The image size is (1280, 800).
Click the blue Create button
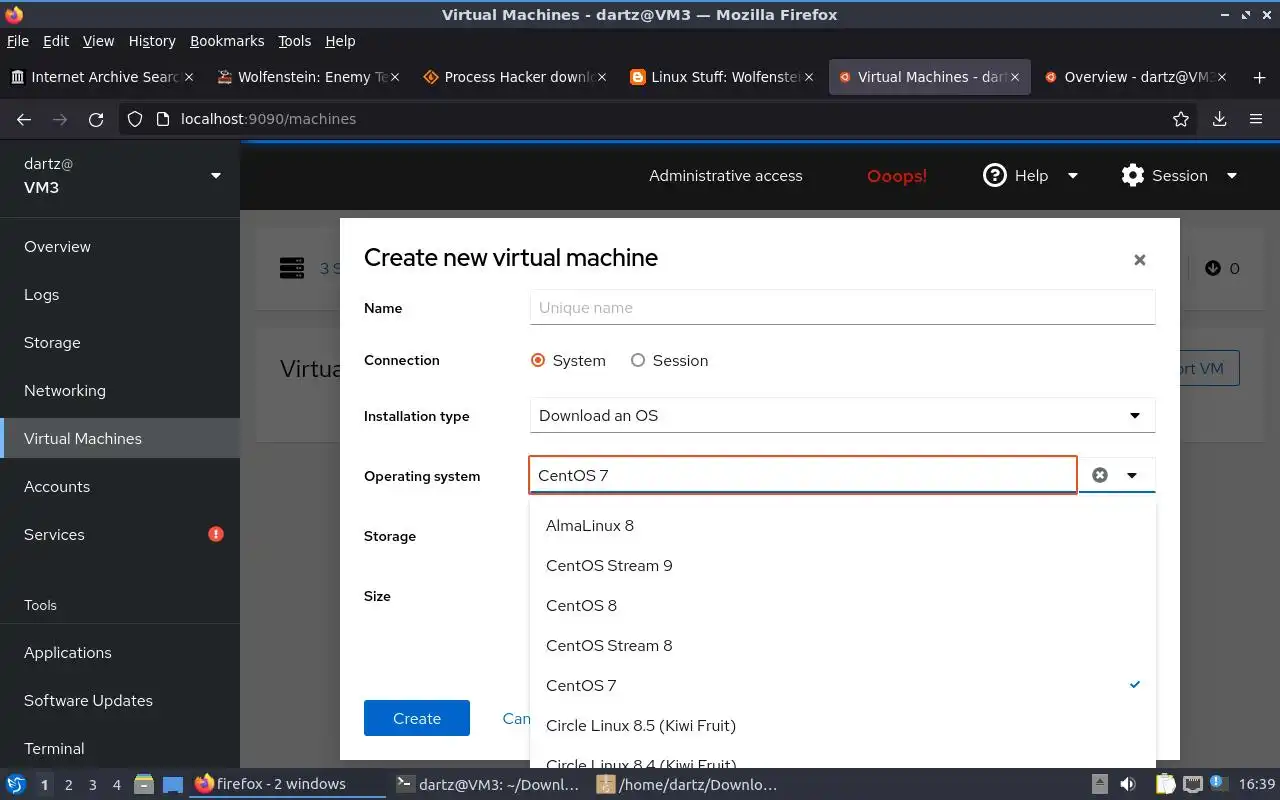click(417, 718)
